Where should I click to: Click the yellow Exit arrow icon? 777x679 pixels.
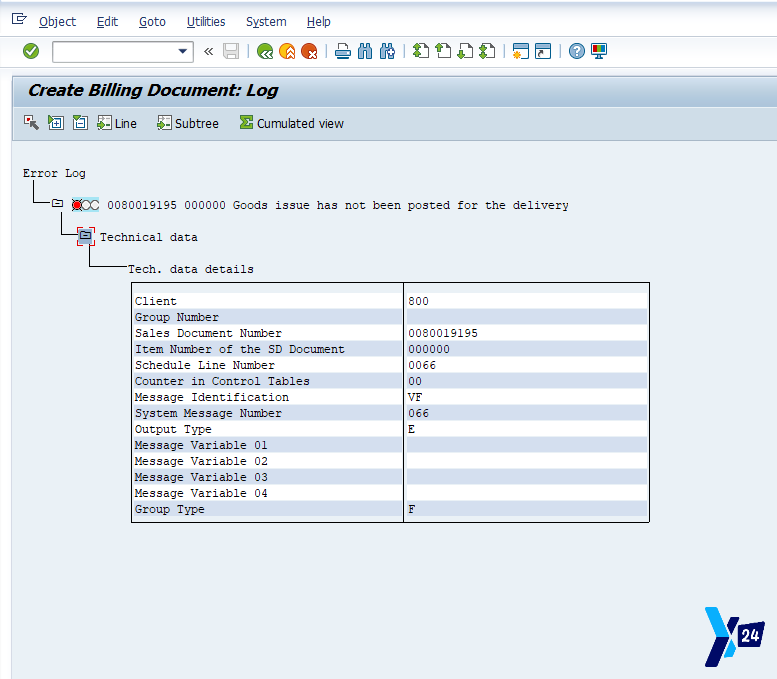coord(287,51)
